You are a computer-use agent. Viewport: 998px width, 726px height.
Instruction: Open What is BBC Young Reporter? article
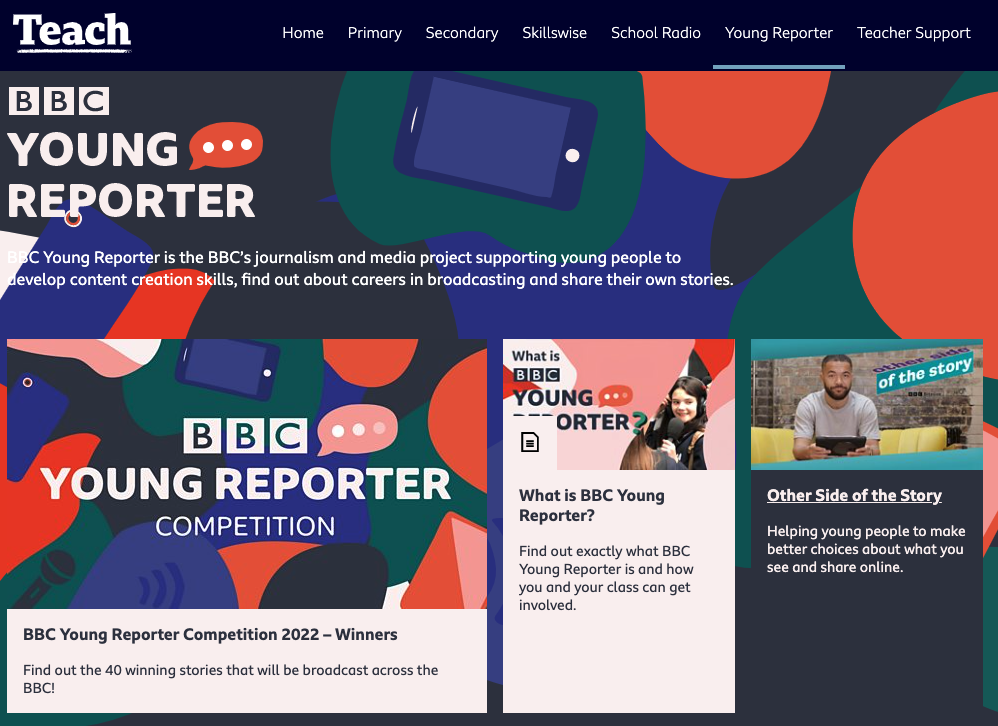[x=592, y=505]
